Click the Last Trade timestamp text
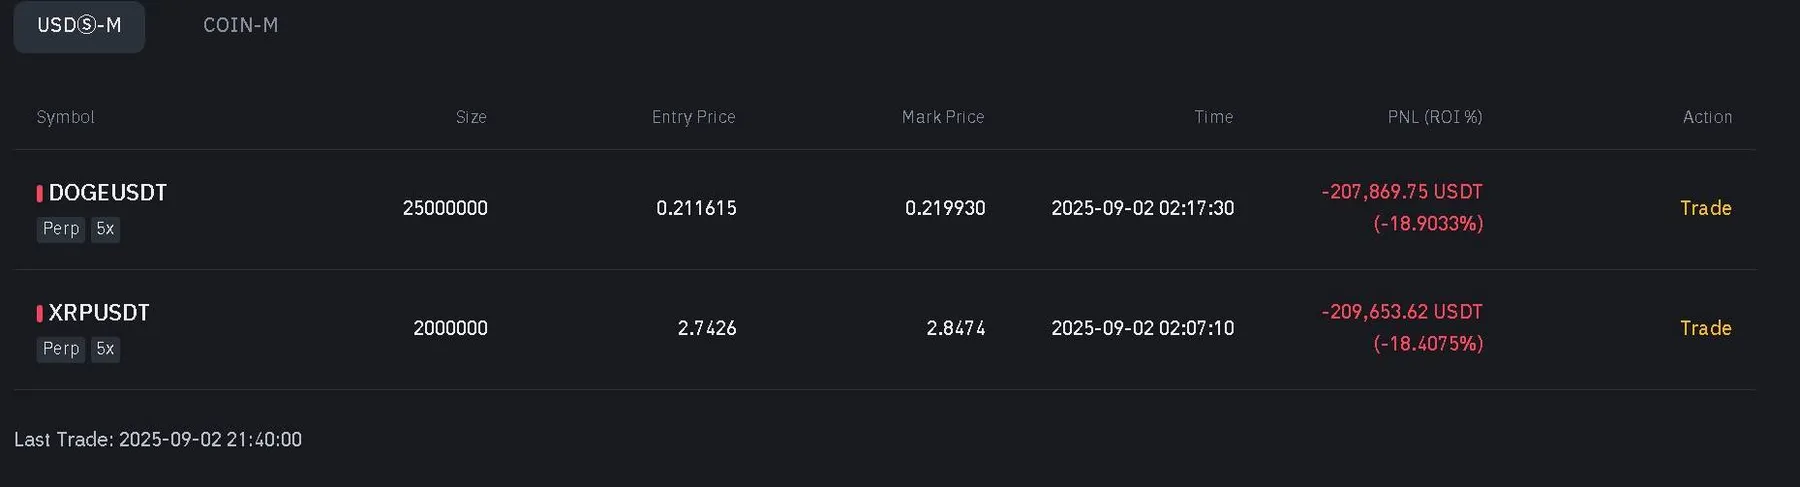The image size is (1800, 487). 158,440
